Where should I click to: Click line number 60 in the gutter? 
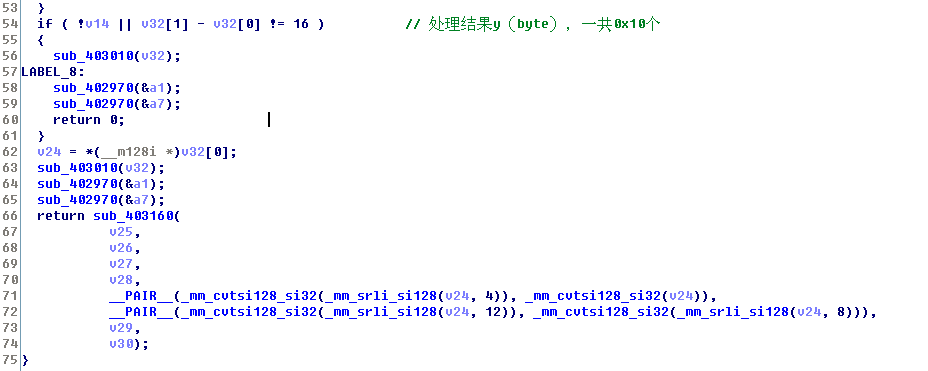(10, 120)
